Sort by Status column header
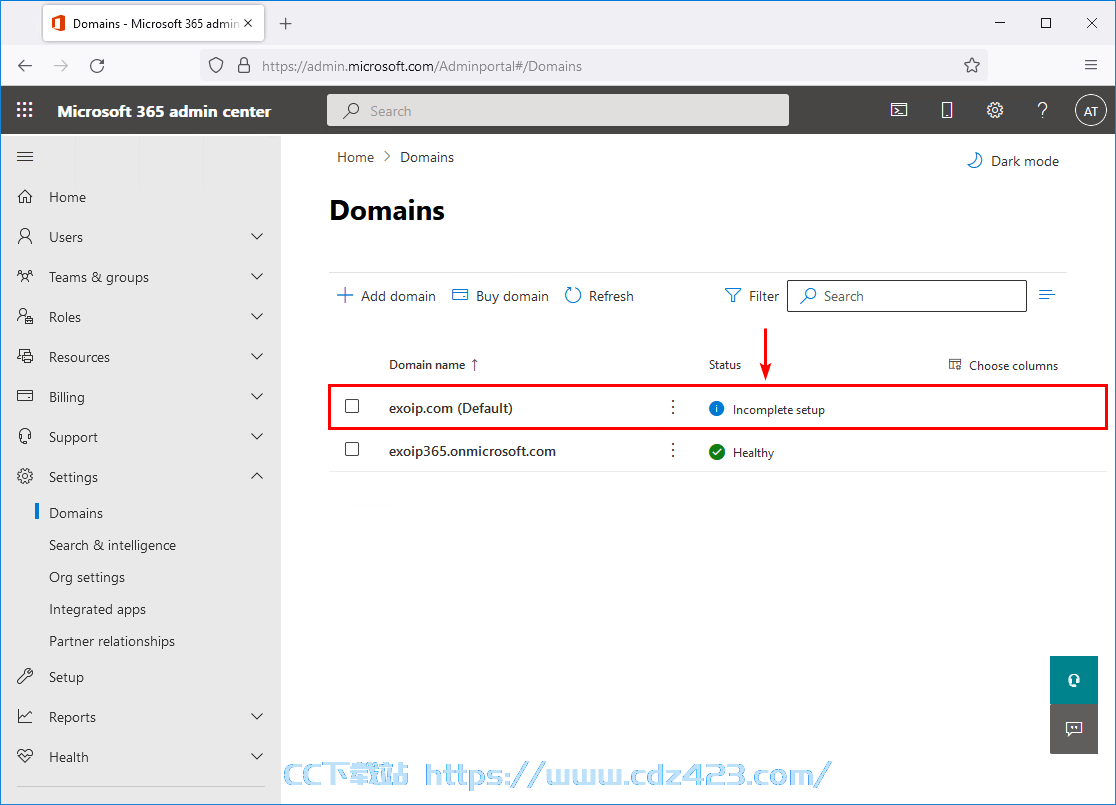1116x805 pixels. 725,364
